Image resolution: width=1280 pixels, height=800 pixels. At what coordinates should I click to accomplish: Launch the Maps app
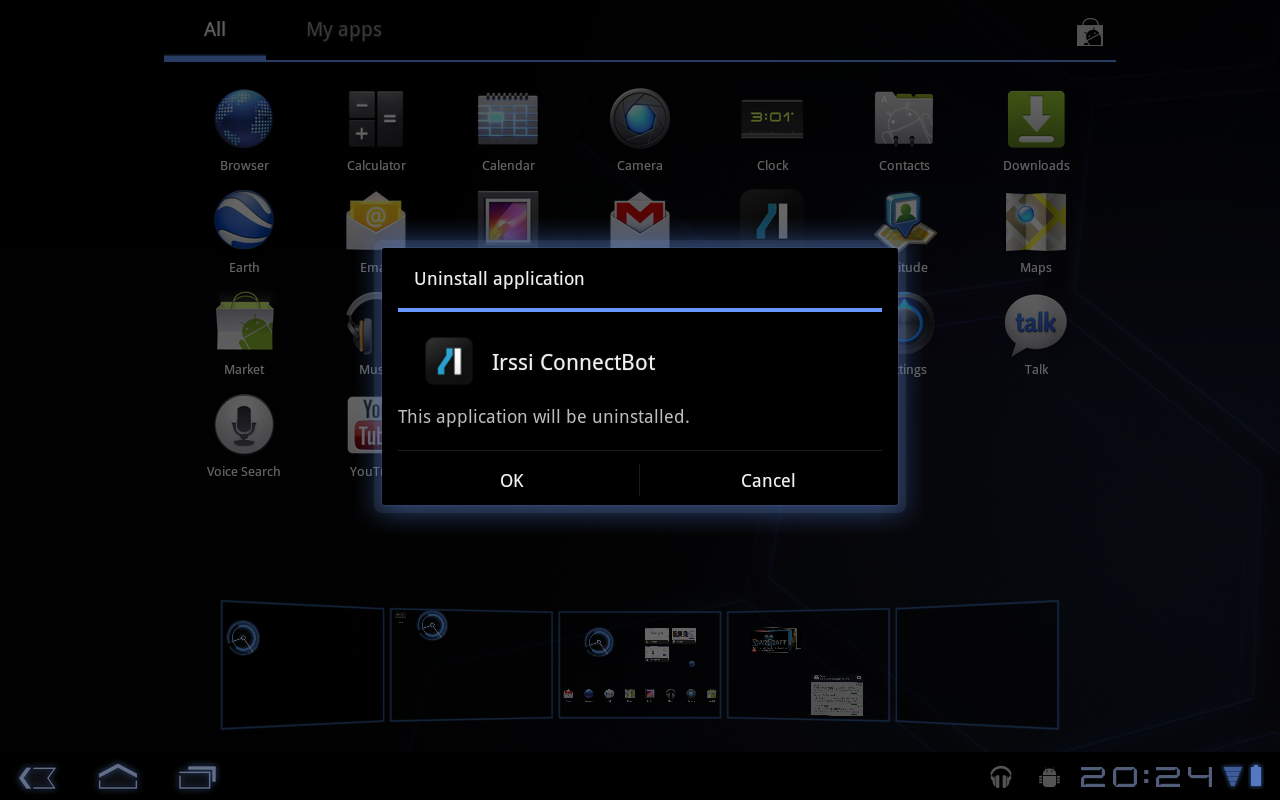tap(1036, 220)
